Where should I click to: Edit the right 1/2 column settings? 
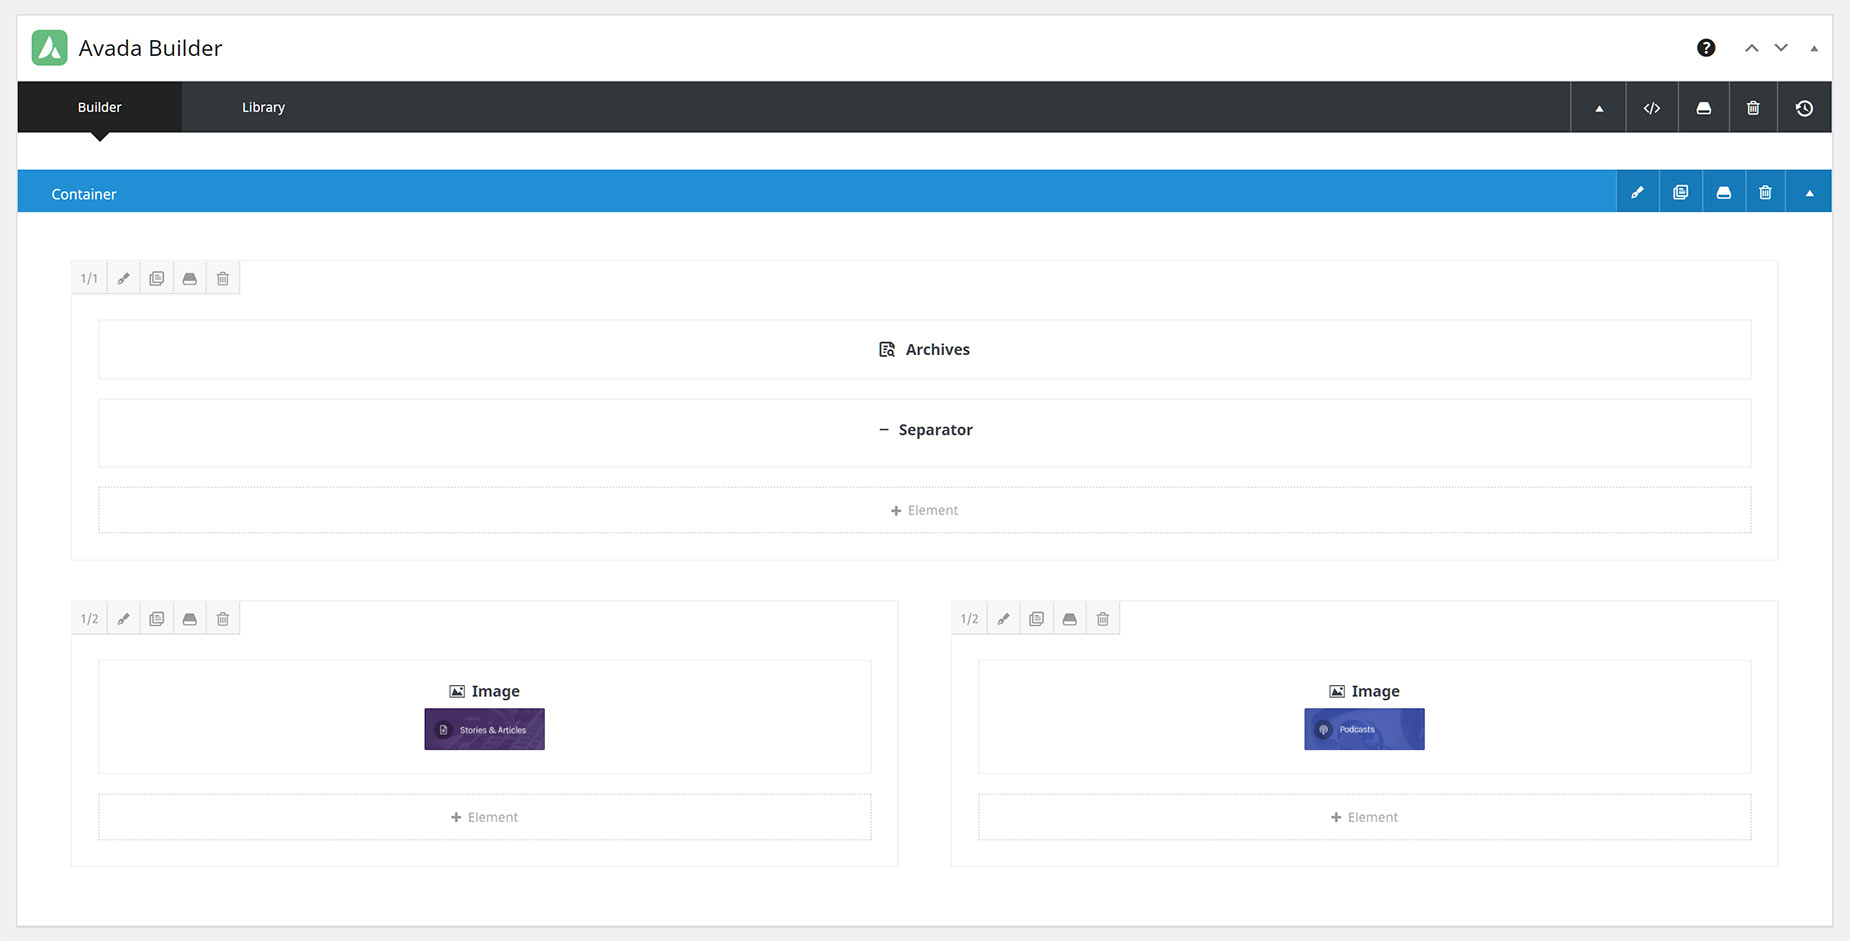1003,618
